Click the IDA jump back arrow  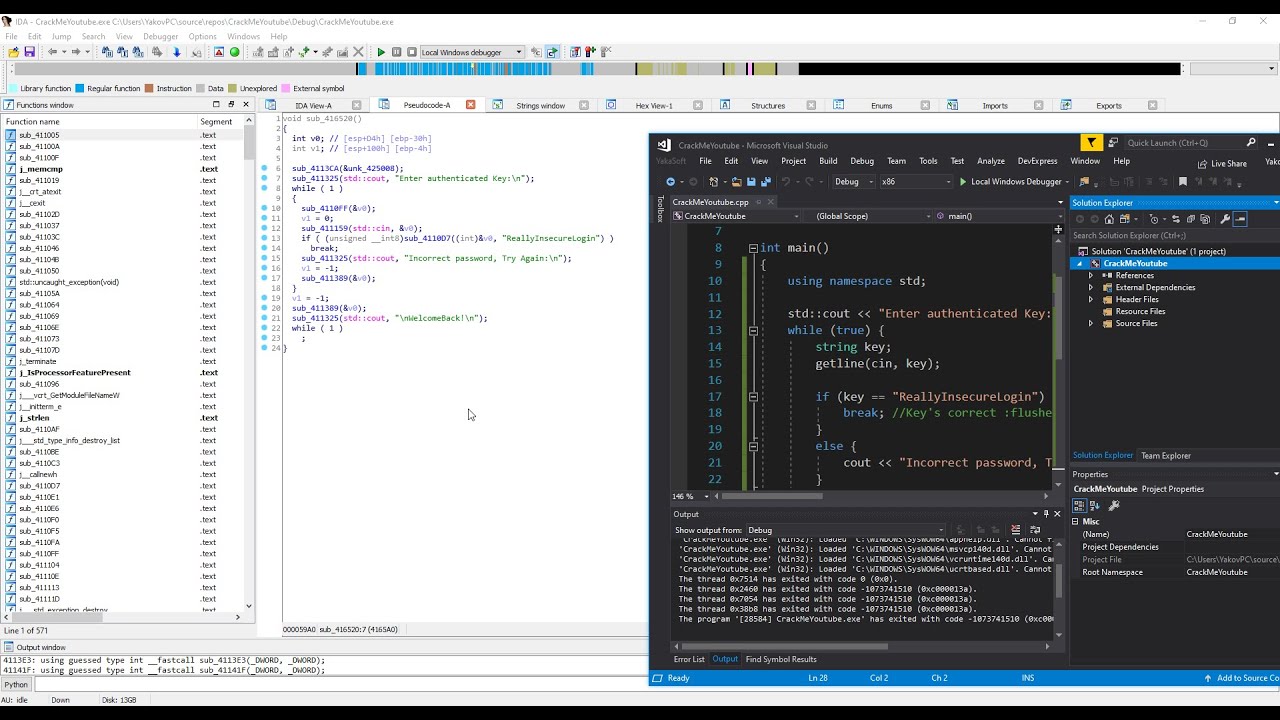pos(52,52)
